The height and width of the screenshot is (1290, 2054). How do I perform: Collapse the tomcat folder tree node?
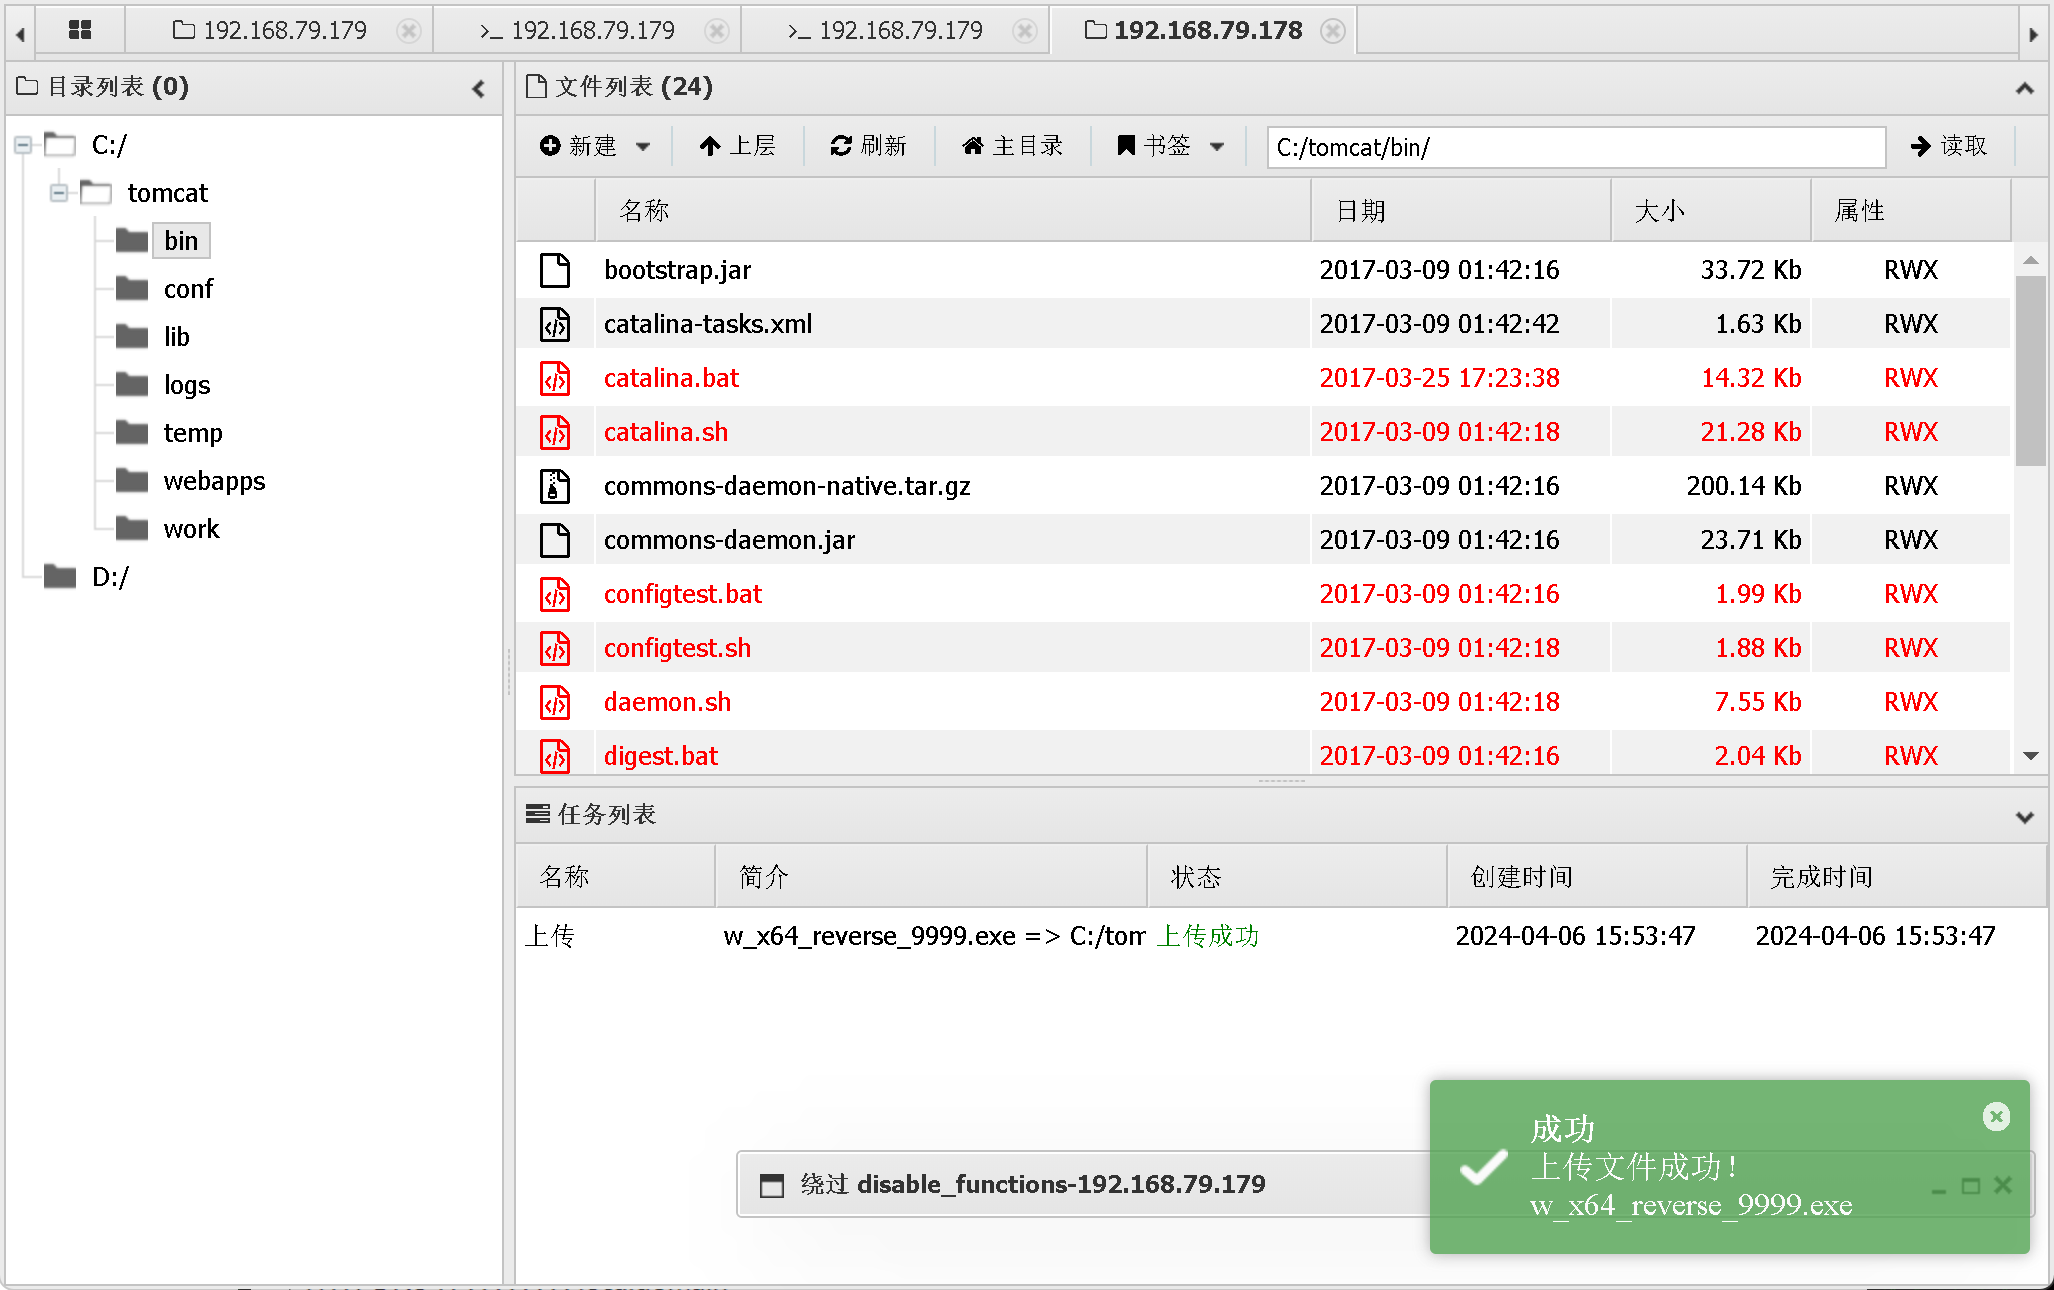pos(59,193)
